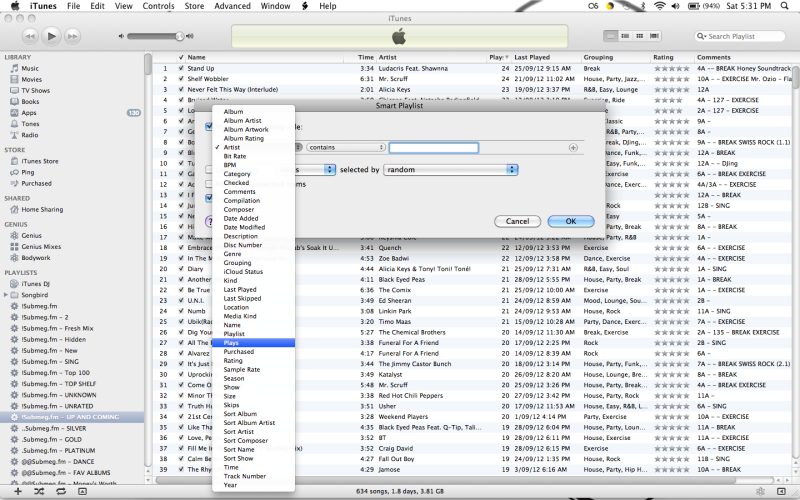Viewport: 800px width, 500px height.
Task: Click the Search Playlist field
Action: (x=740, y=36)
